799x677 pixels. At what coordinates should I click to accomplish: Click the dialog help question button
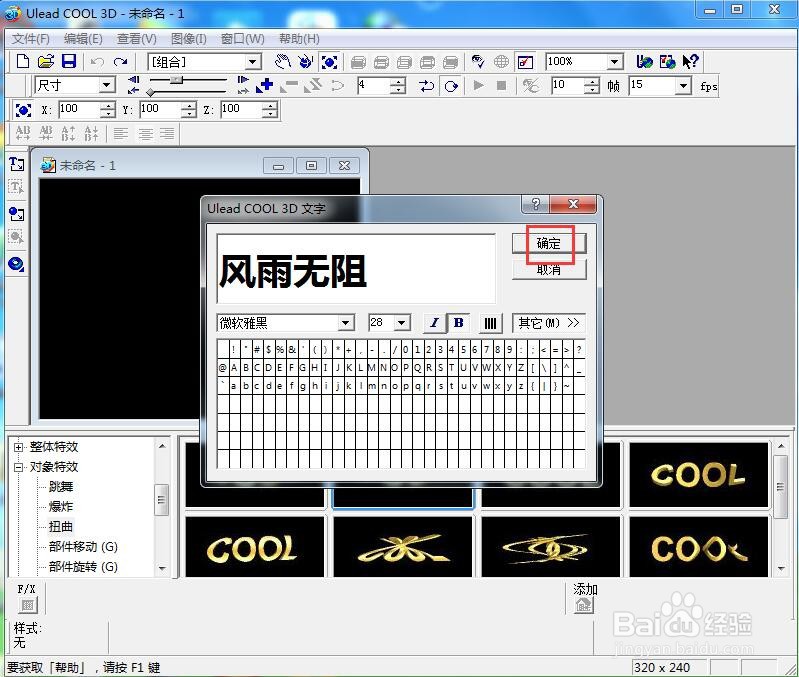(x=536, y=204)
